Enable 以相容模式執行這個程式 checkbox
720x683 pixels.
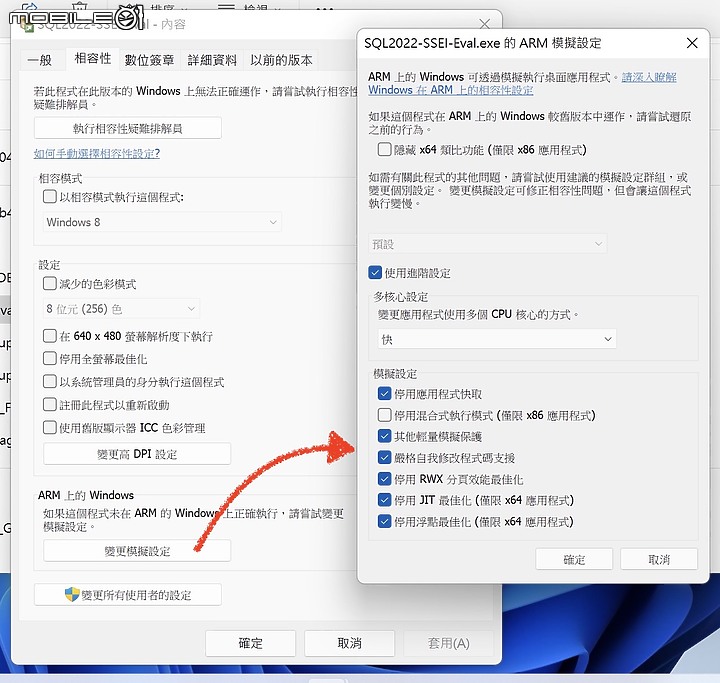(50, 197)
